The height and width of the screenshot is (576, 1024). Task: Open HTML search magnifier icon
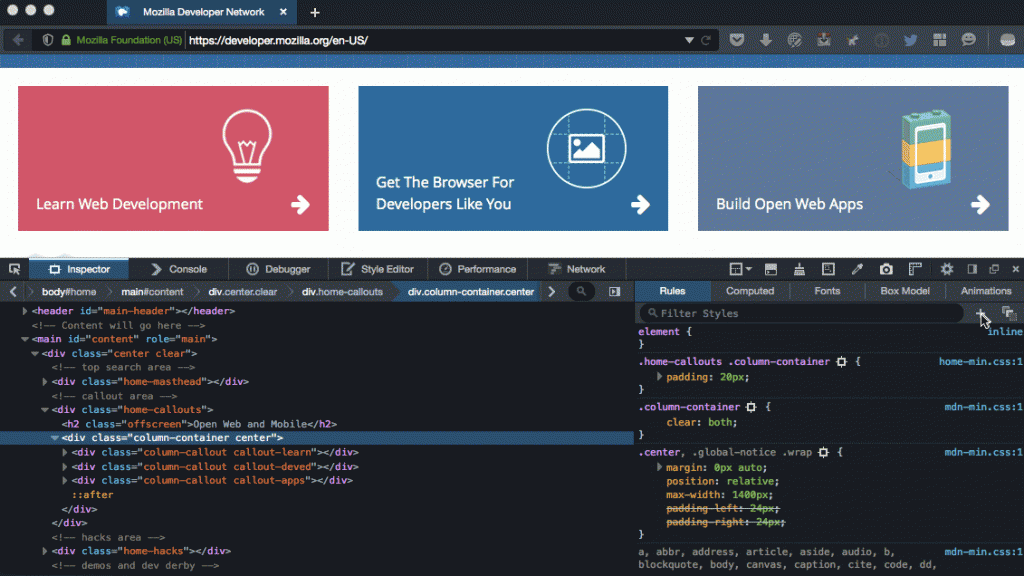[x=581, y=291]
